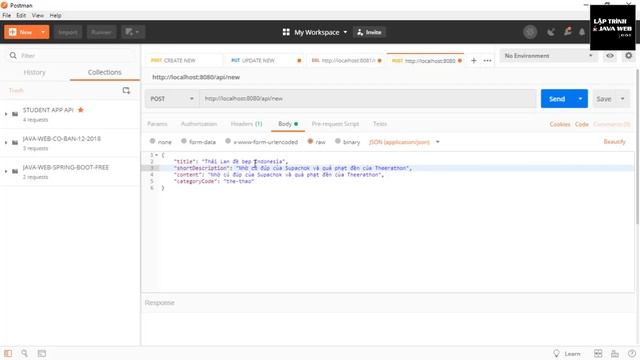Click the New button plus icon
640x360 pixels.
click(13, 32)
